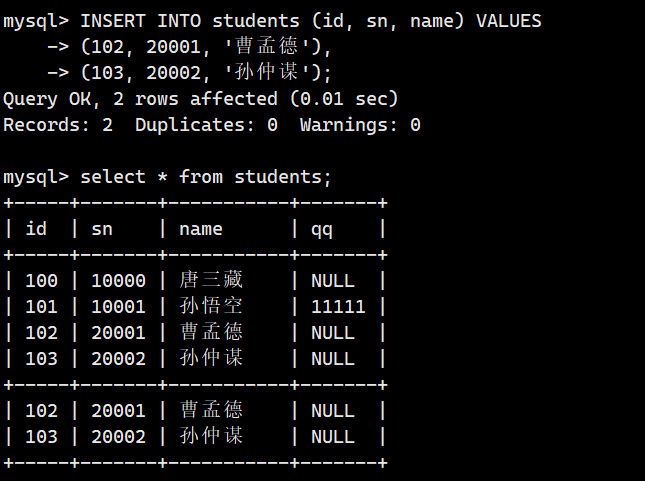This screenshot has width=645, height=481.
Task: Click the 'select' keyword in the query
Action: [113, 177]
